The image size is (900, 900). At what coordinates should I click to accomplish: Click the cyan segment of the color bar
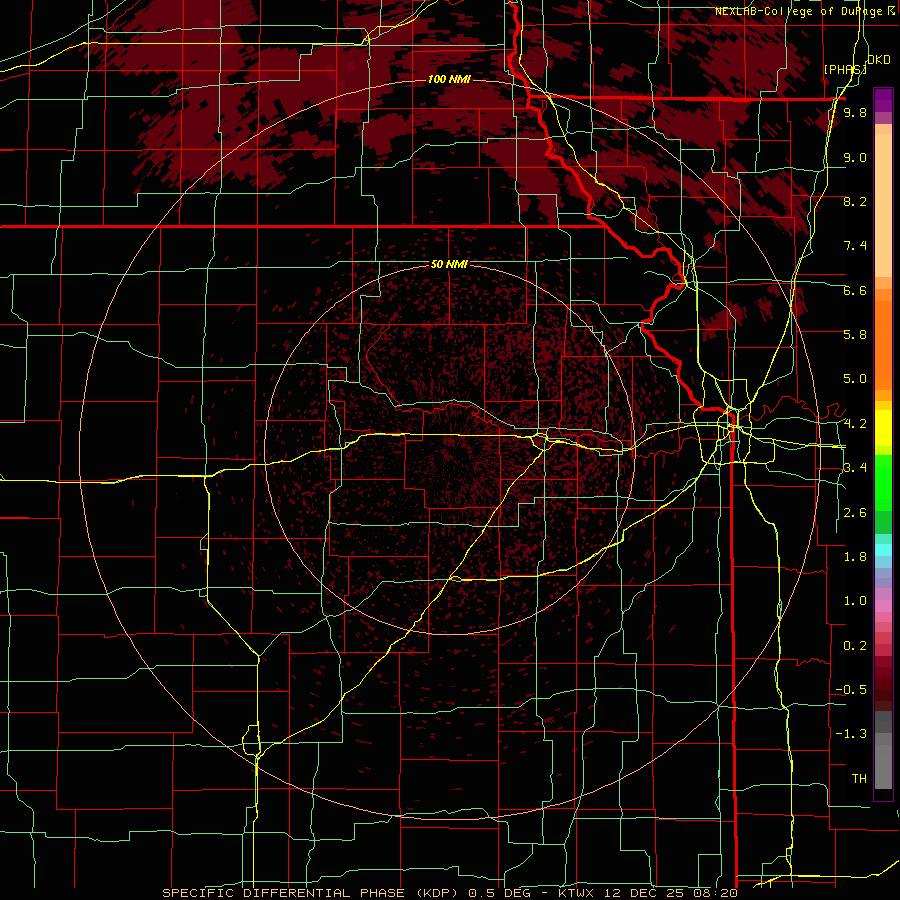(883, 550)
